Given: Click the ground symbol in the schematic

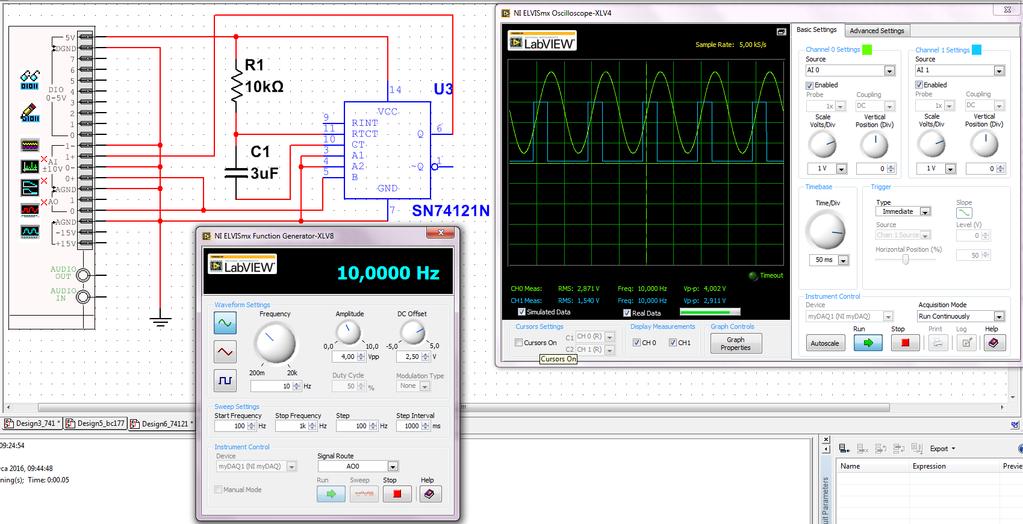Looking at the screenshot, I should 160,320.
